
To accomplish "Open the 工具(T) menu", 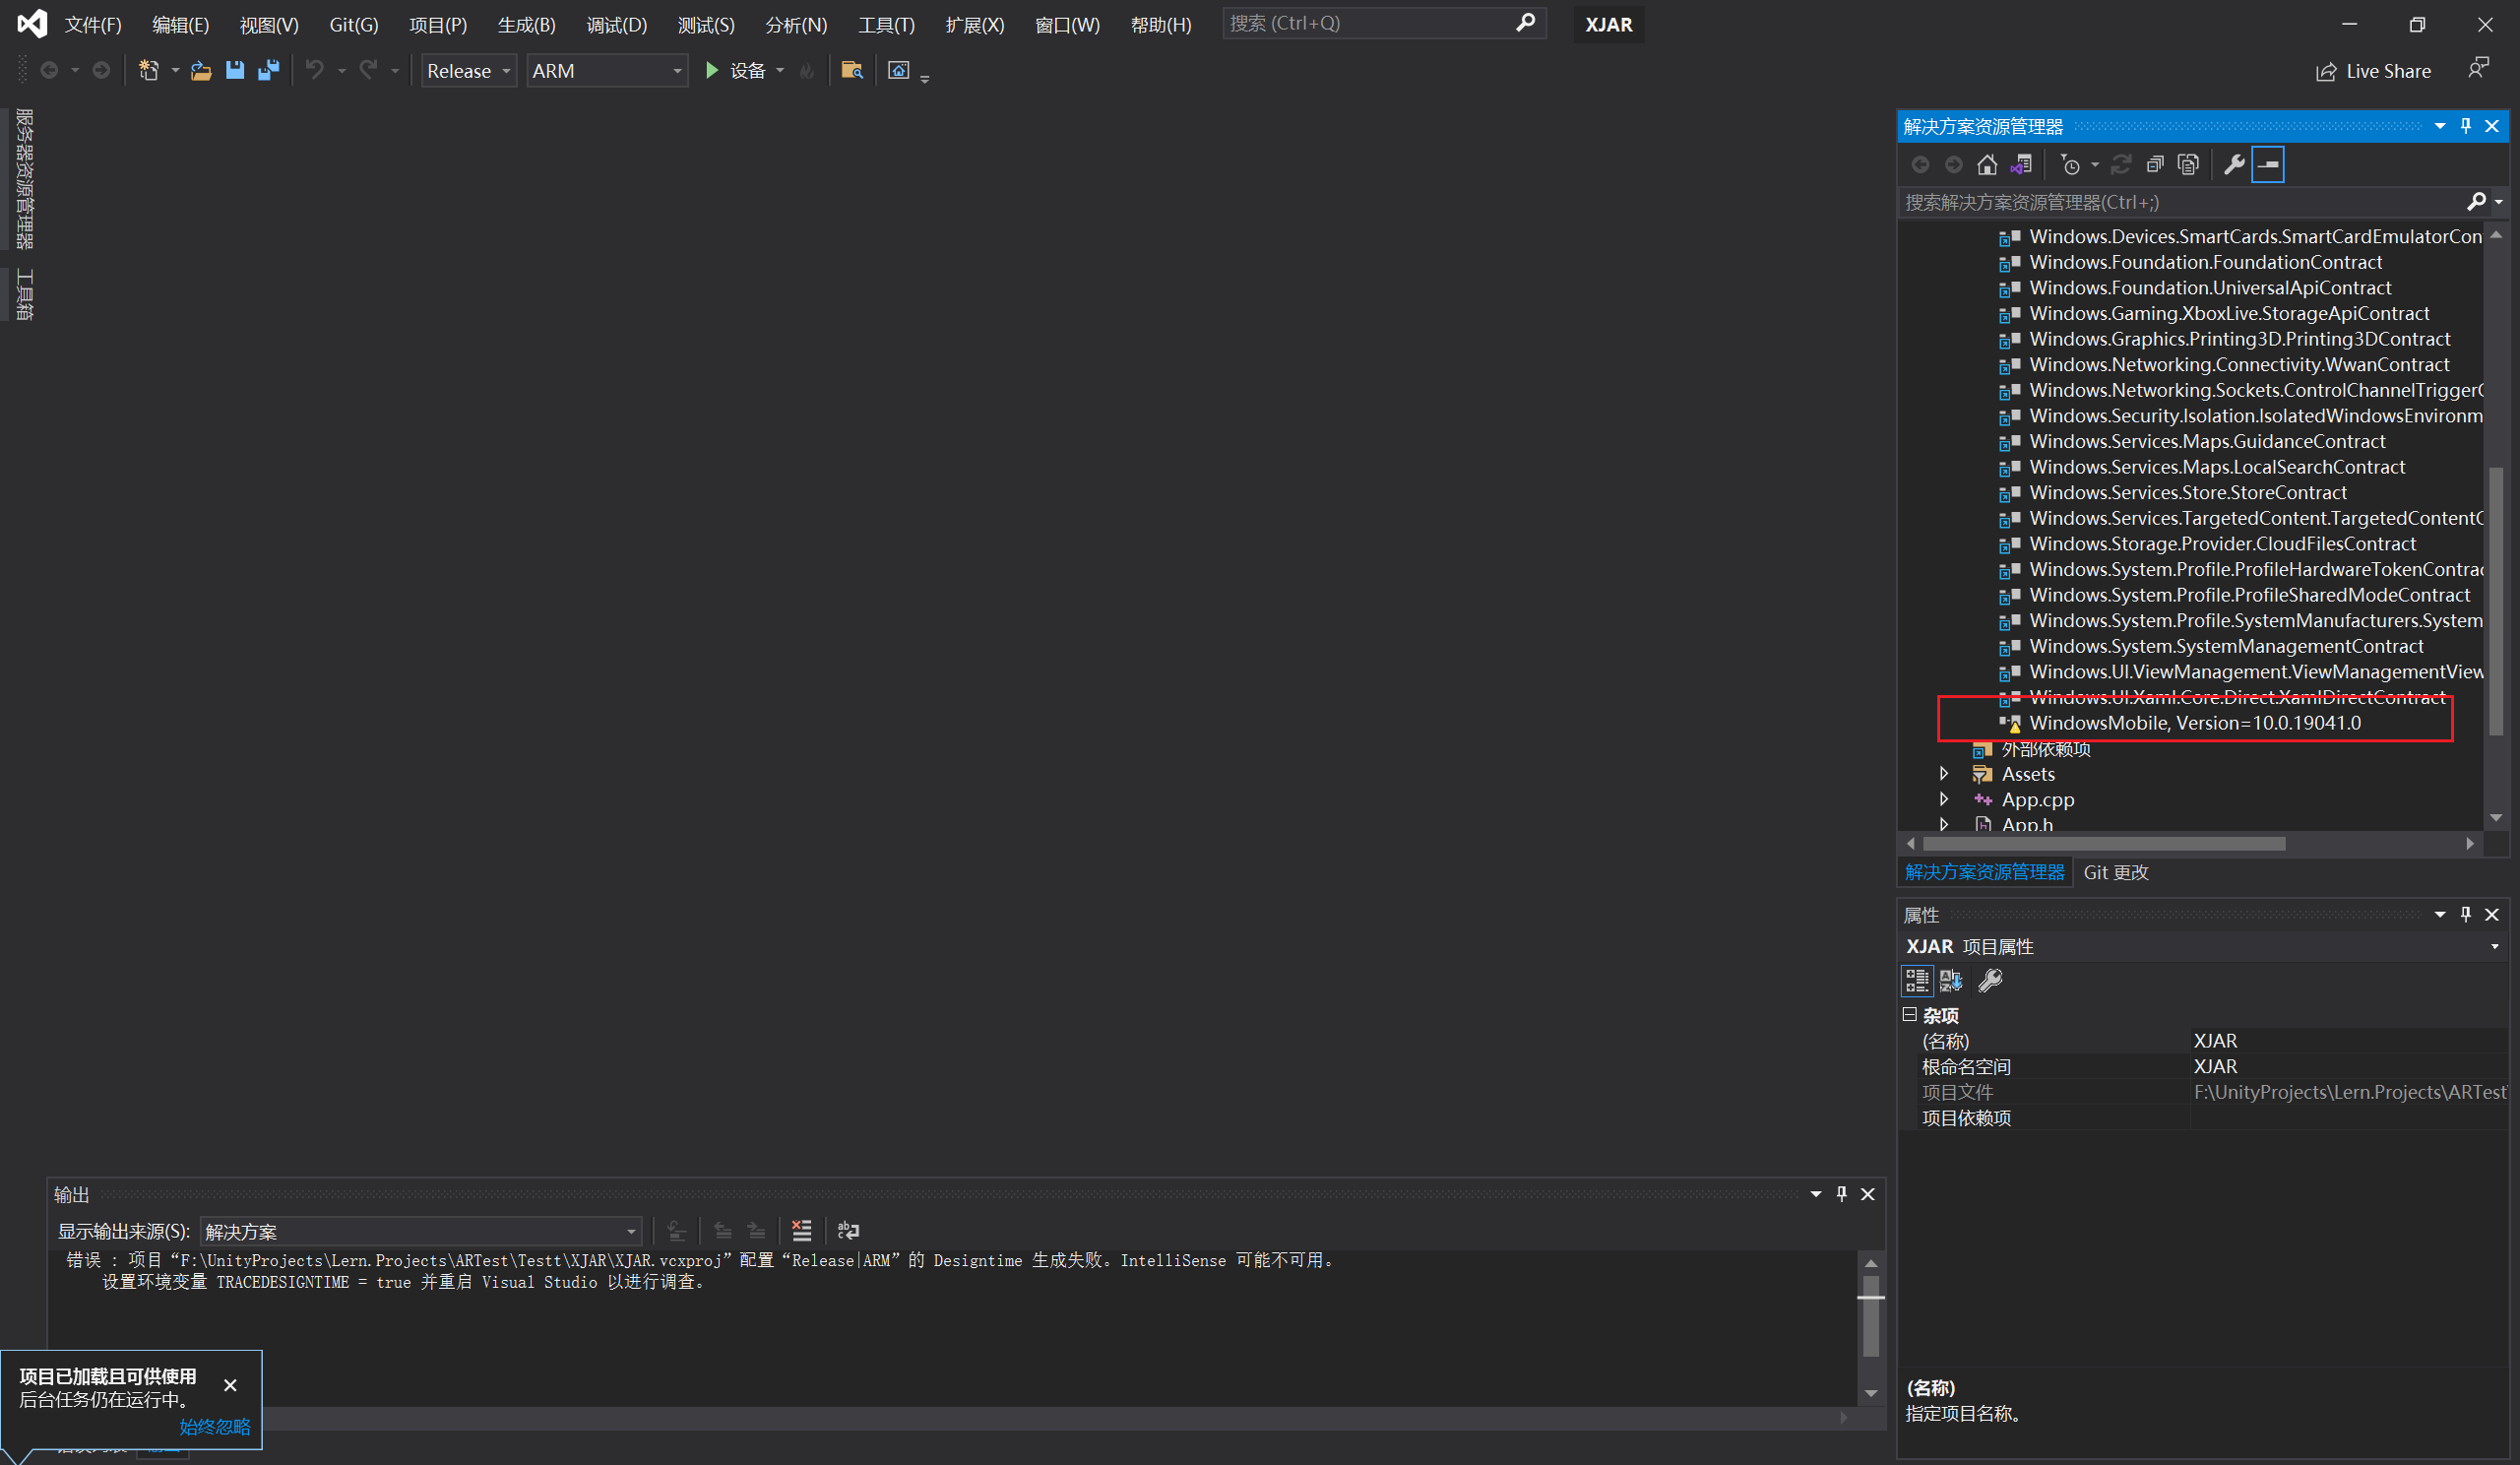I will coord(886,24).
